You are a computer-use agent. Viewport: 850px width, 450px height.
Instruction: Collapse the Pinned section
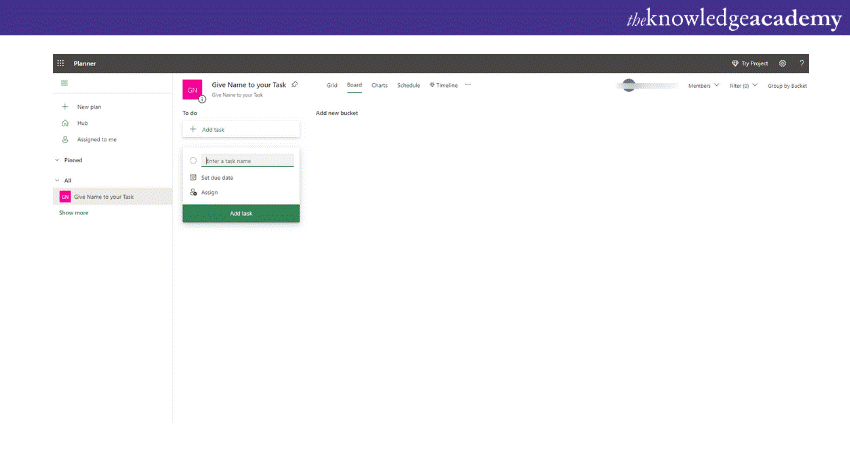tap(57, 160)
